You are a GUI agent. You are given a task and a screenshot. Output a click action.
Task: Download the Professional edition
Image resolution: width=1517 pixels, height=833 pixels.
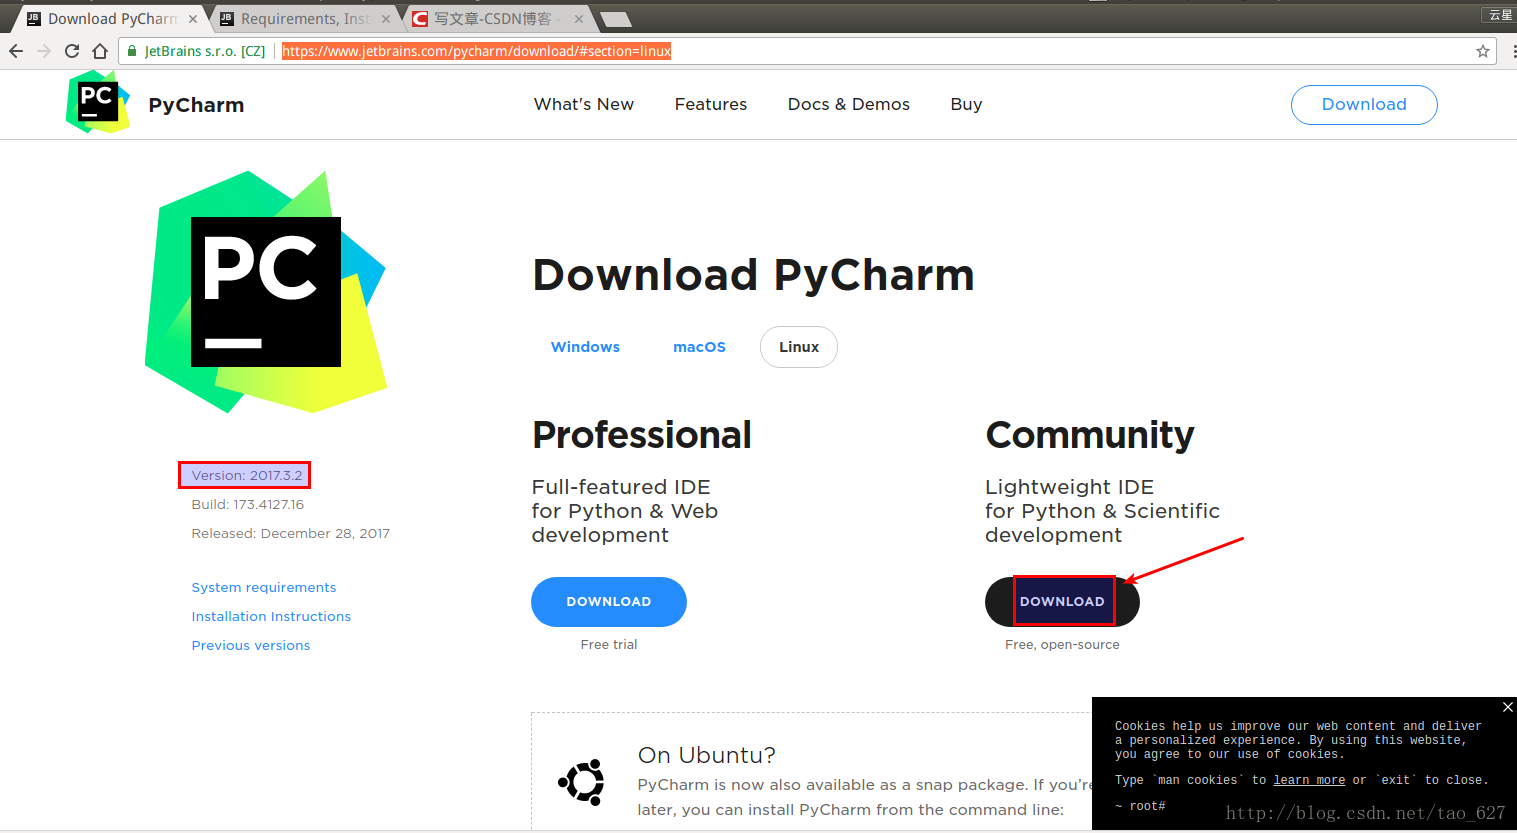(x=609, y=602)
